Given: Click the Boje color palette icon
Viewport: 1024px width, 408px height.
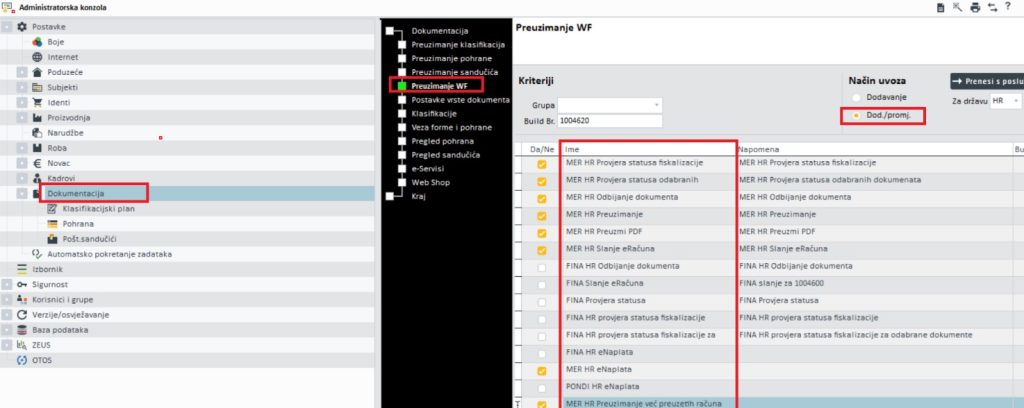Looking at the screenshot, I should pyautogui.click(x=37, y=42).
